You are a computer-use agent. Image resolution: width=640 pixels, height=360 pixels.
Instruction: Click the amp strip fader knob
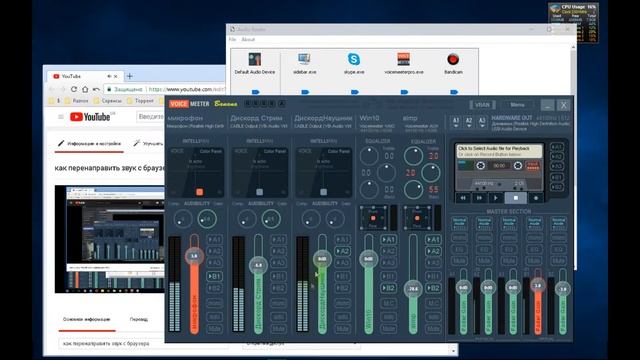click(413, 289)
